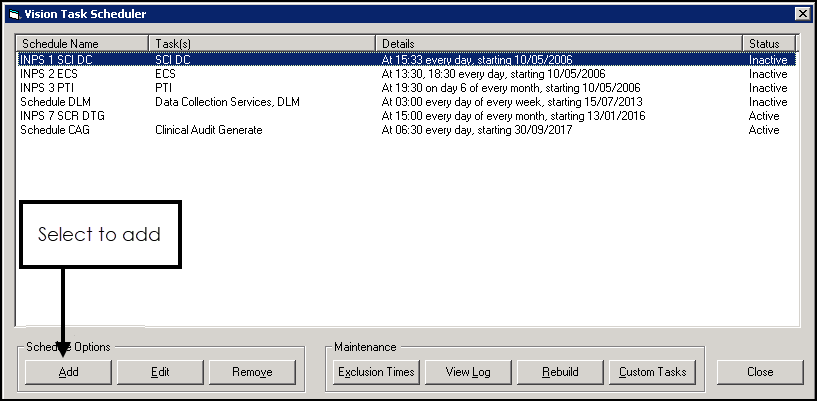Viewport: 817px width, 401px height.
Task: Click Active status of Schedule CAG
Action: (764, 130)
